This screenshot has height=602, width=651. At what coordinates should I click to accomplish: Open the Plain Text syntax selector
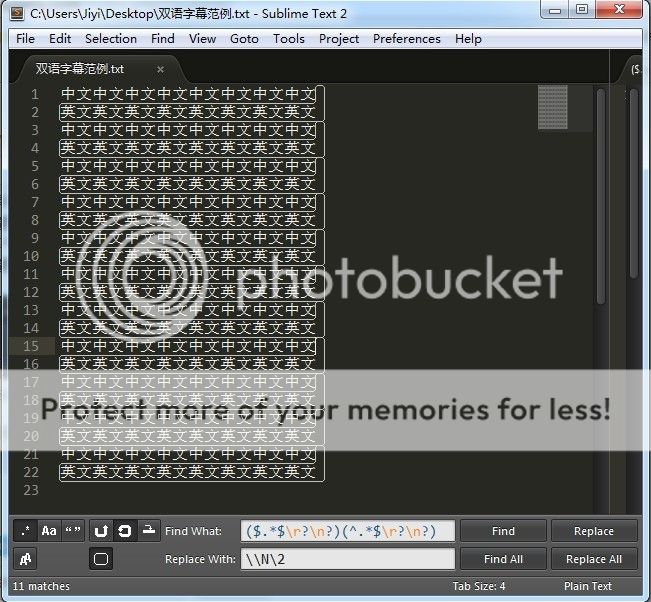pyautogui.click(x=587, y=586)
